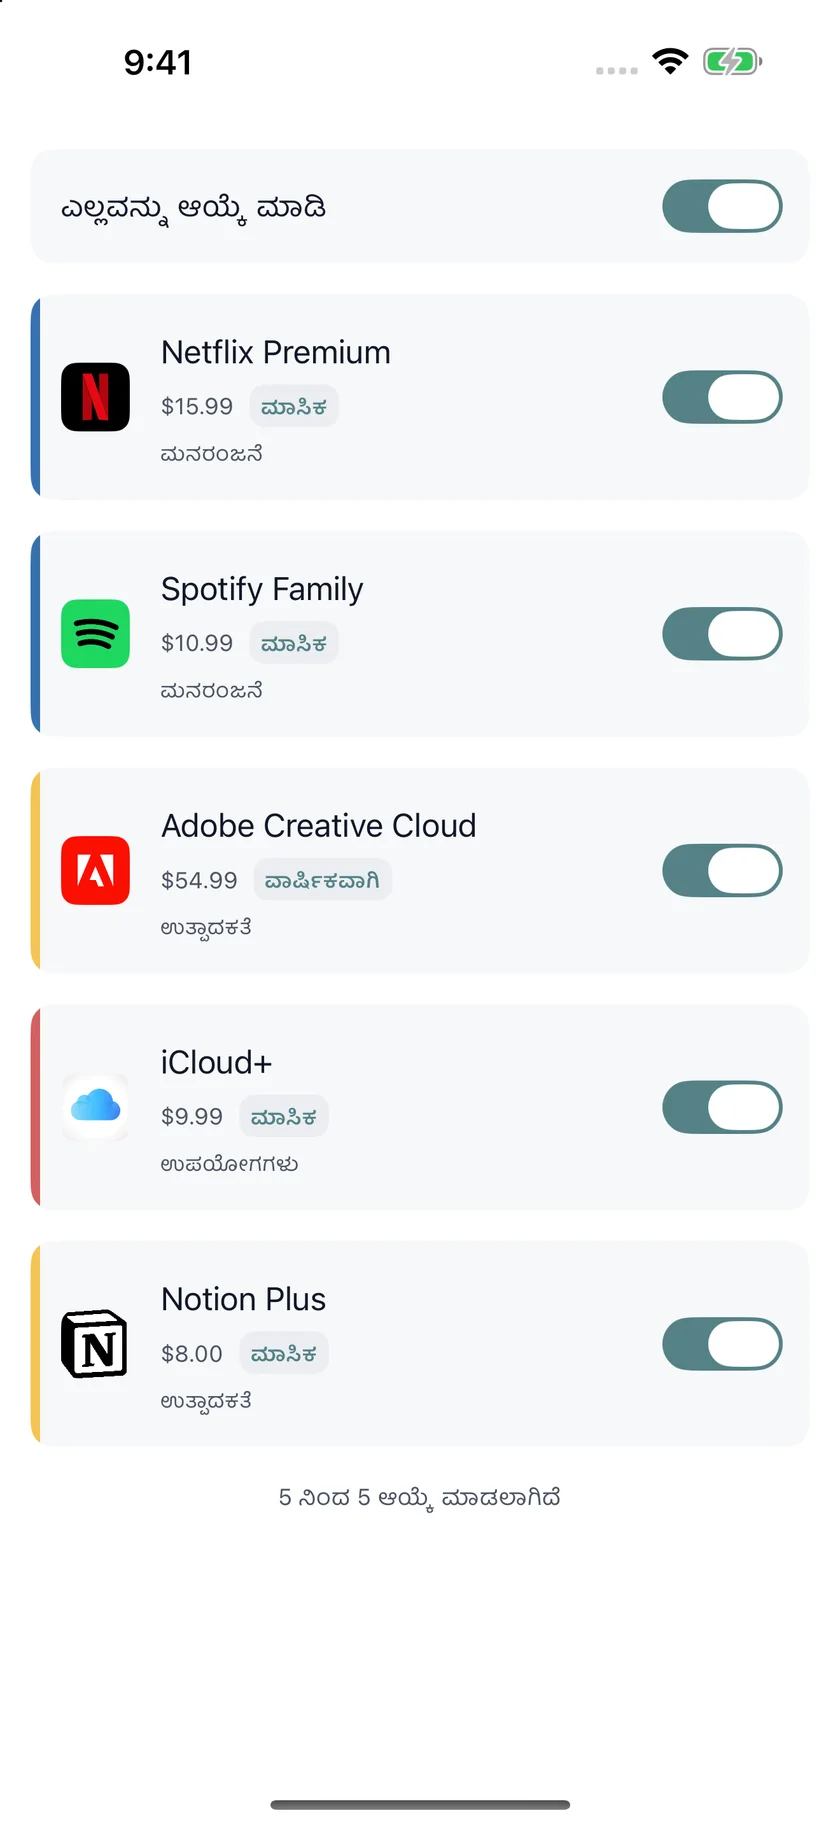Viewport: 840px width, 1825px height.
Task: Toggle the Netflix Premium switch
Action: click(722, 397)
